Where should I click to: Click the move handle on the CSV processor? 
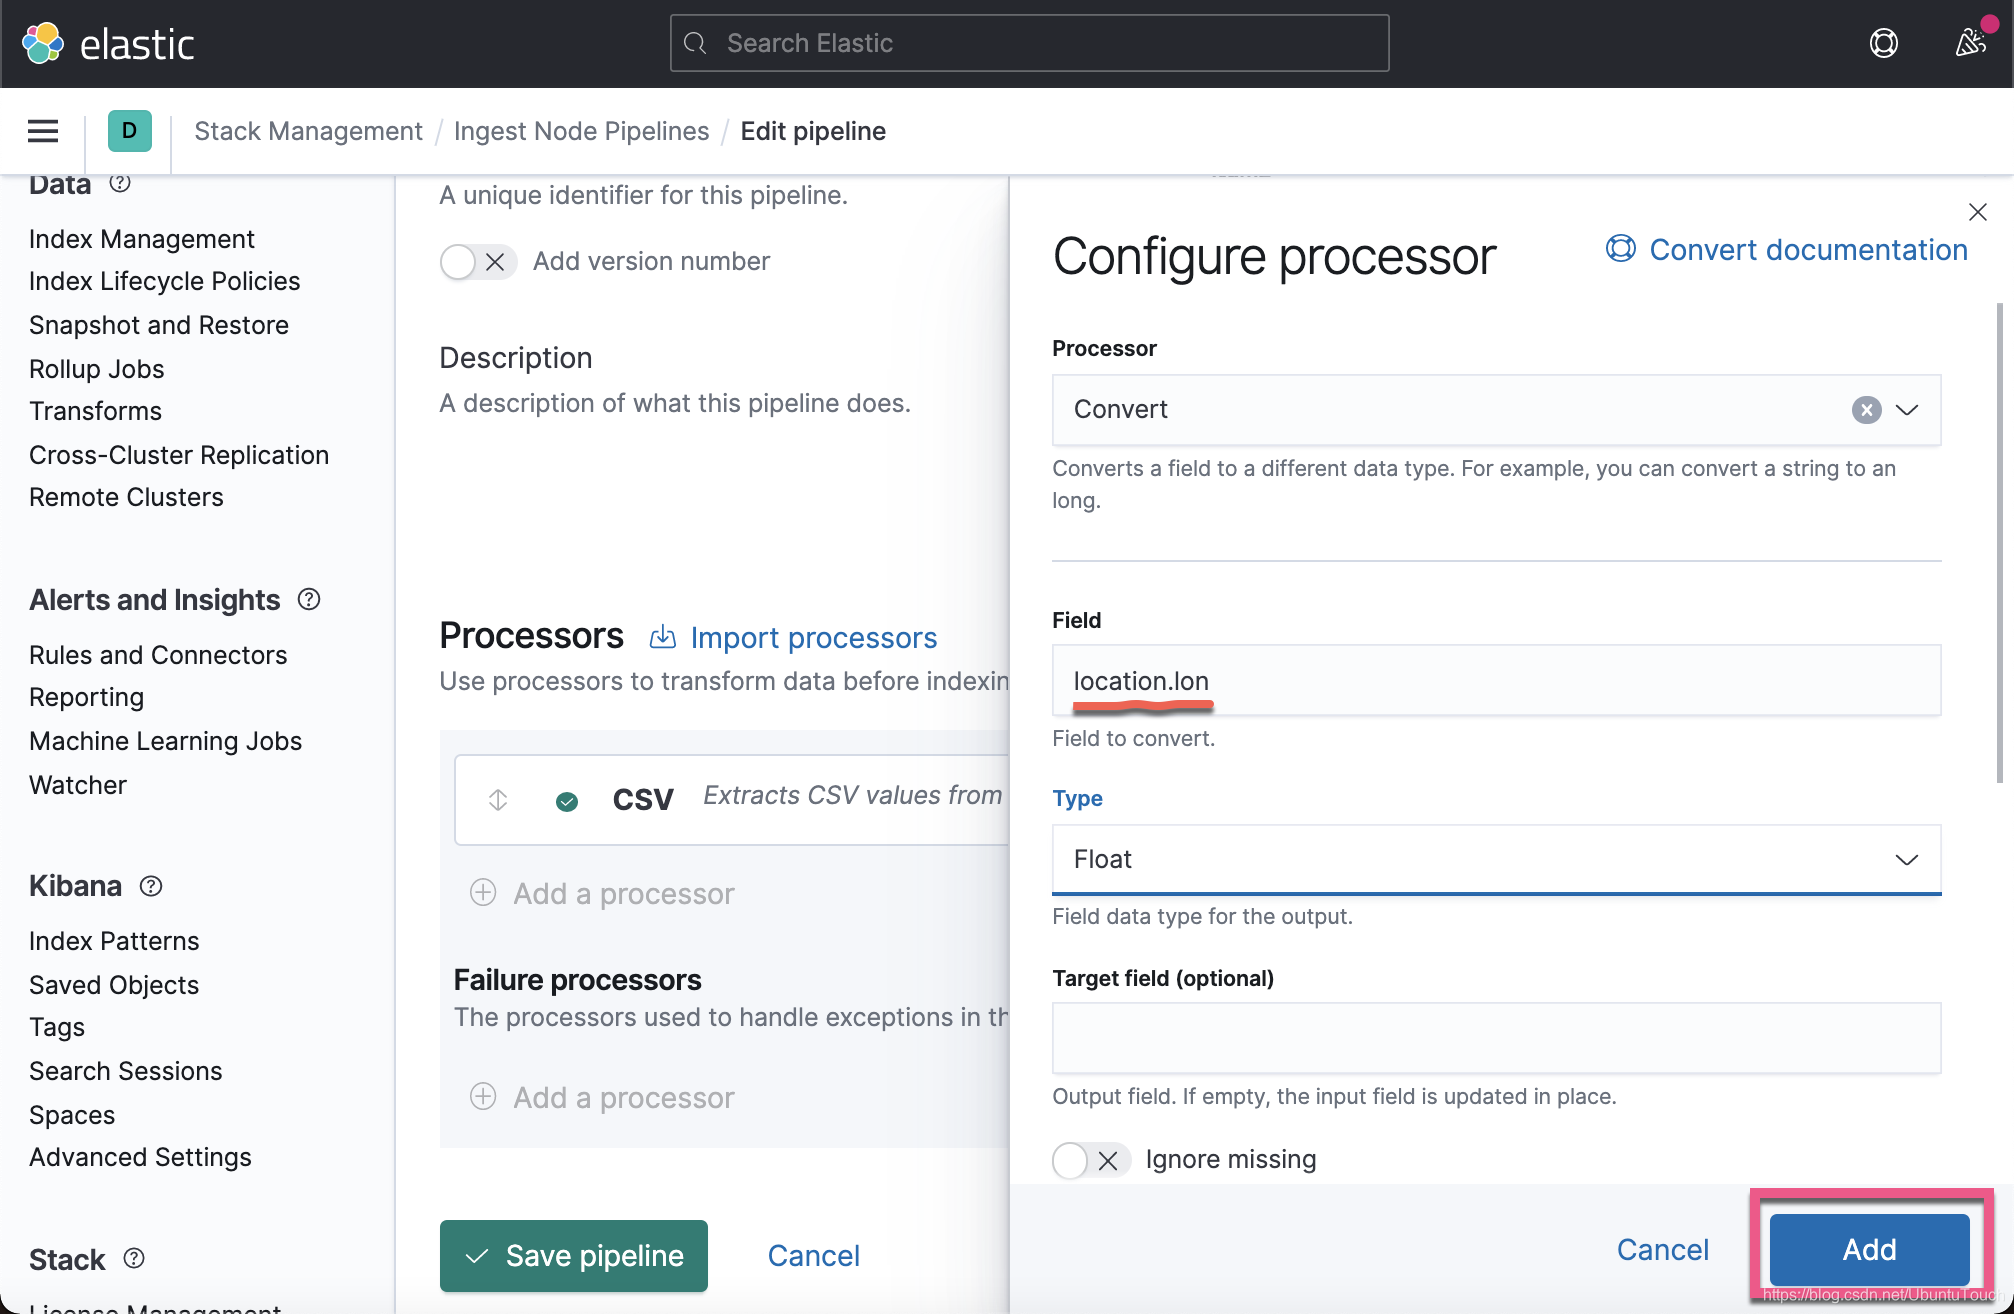coord(496,799)
